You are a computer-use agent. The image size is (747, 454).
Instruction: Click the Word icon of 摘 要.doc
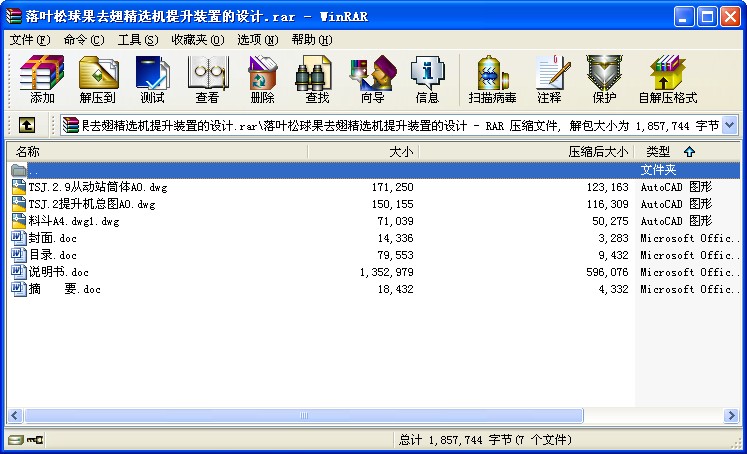pos(19,289)
